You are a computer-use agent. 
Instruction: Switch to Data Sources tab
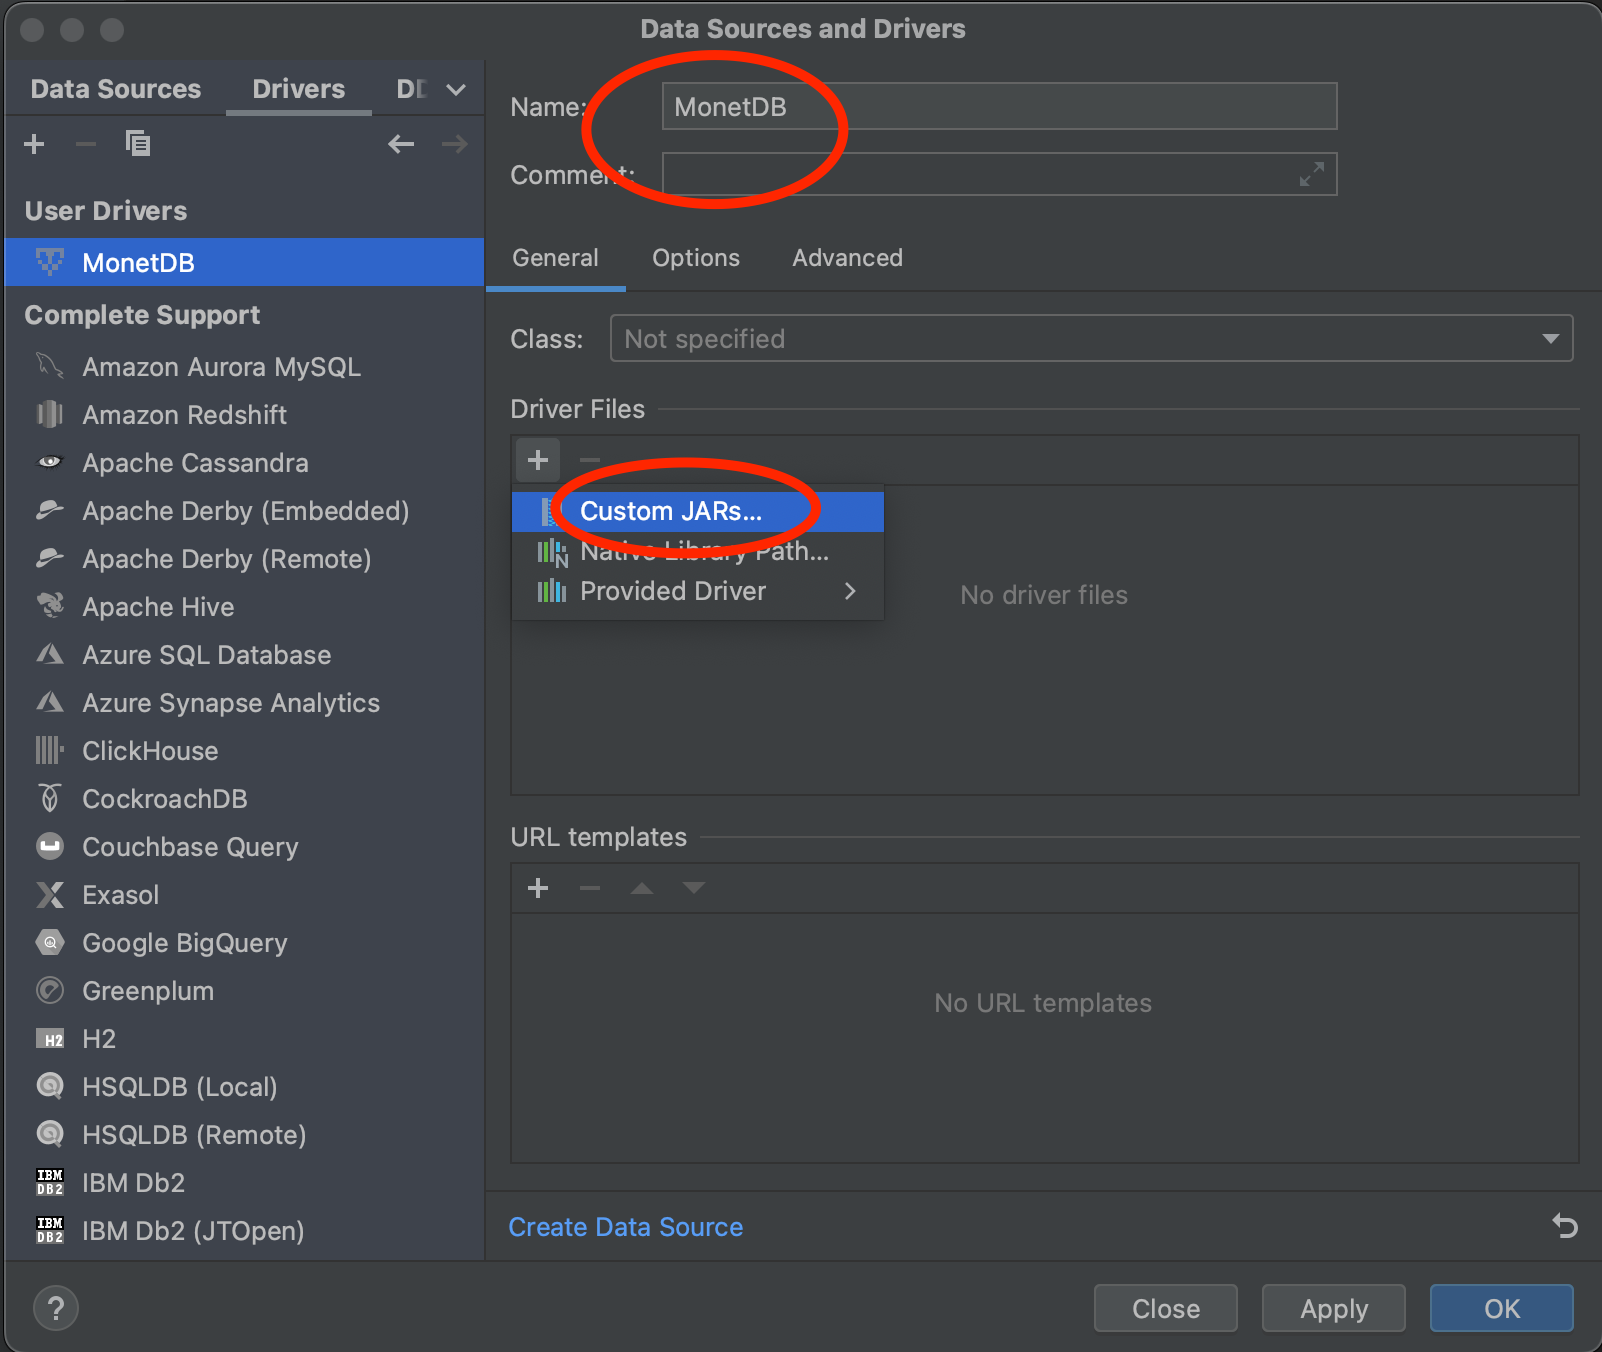tap(116, 89)
